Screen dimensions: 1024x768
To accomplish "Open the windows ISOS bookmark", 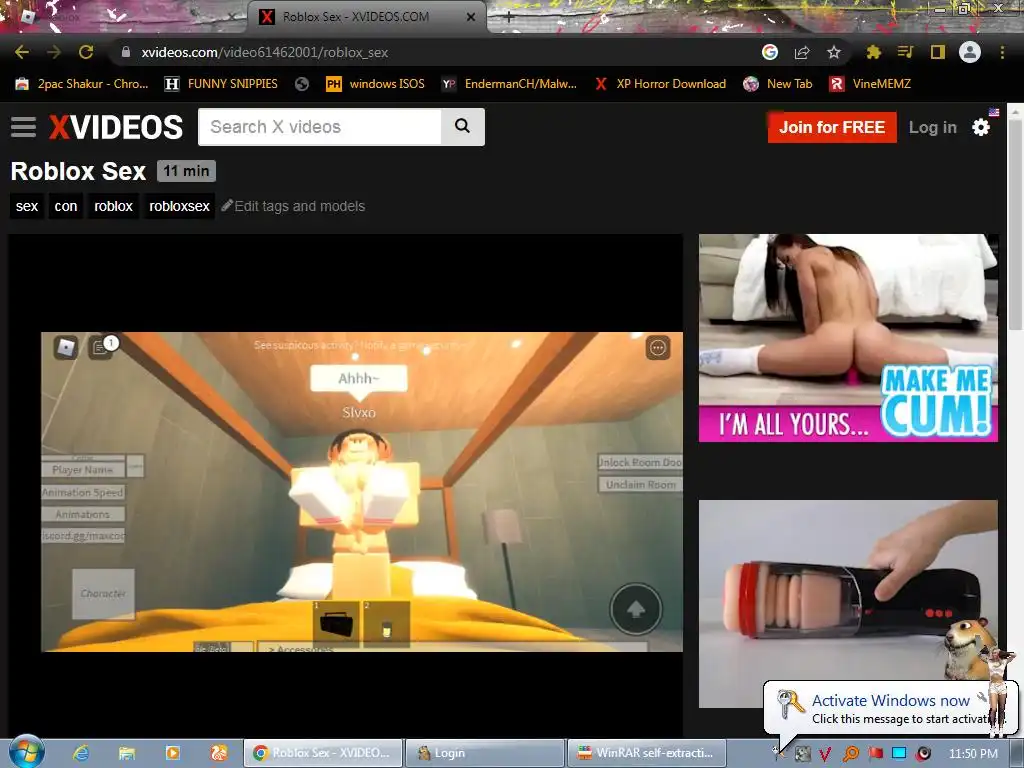I will pos(375,84).
